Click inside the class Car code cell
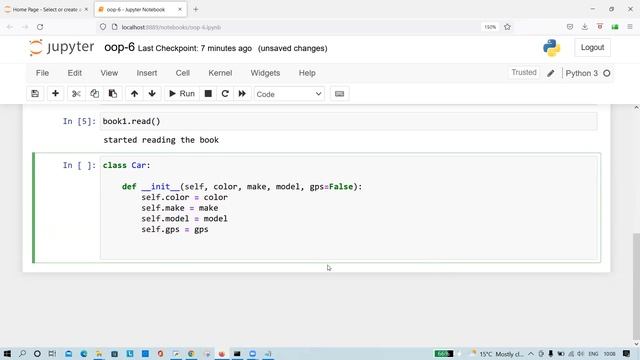 tap(349, 208)
